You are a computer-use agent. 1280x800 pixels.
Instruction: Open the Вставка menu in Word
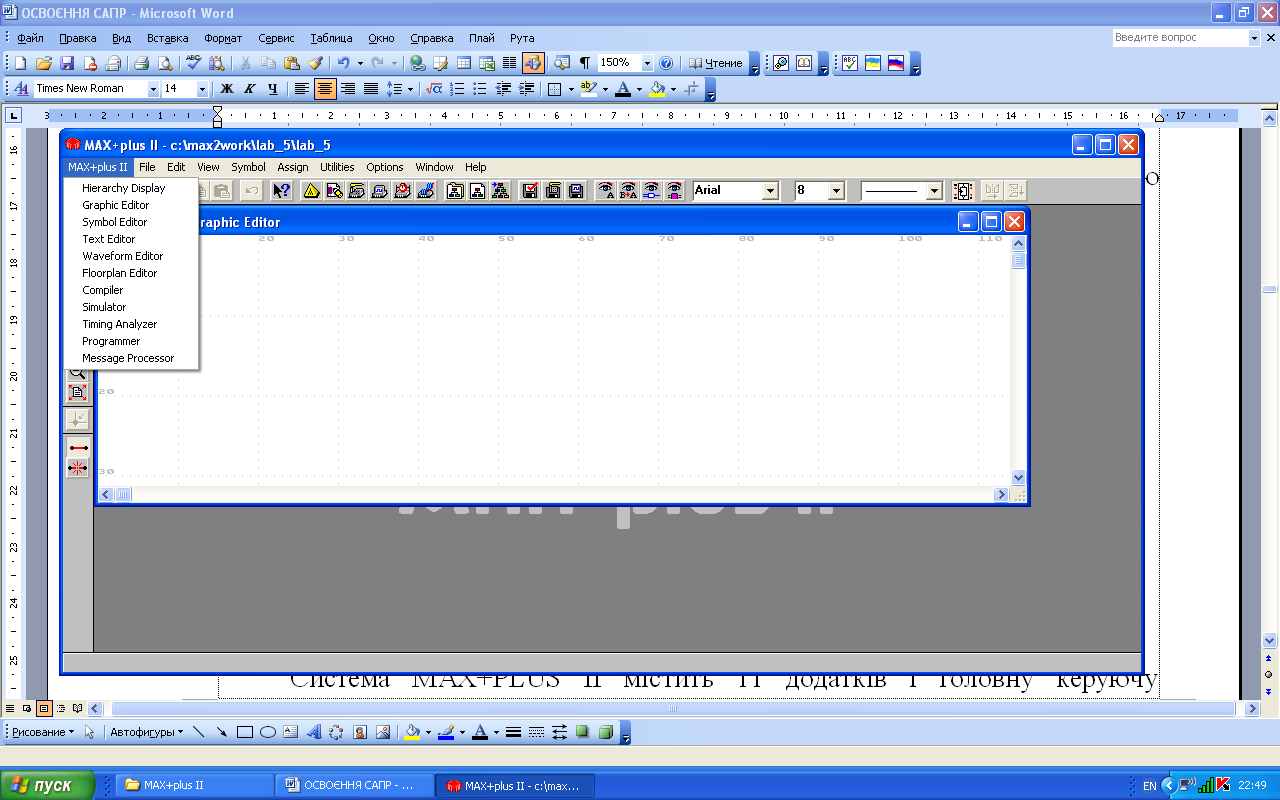(x=167, y=38)
